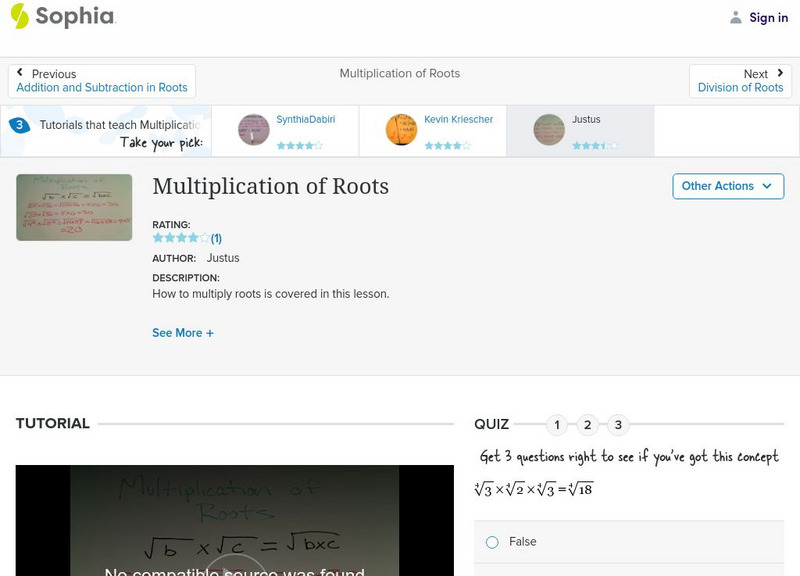
Task: Go to Division of Roots lesson
Action: click(741, 87)
